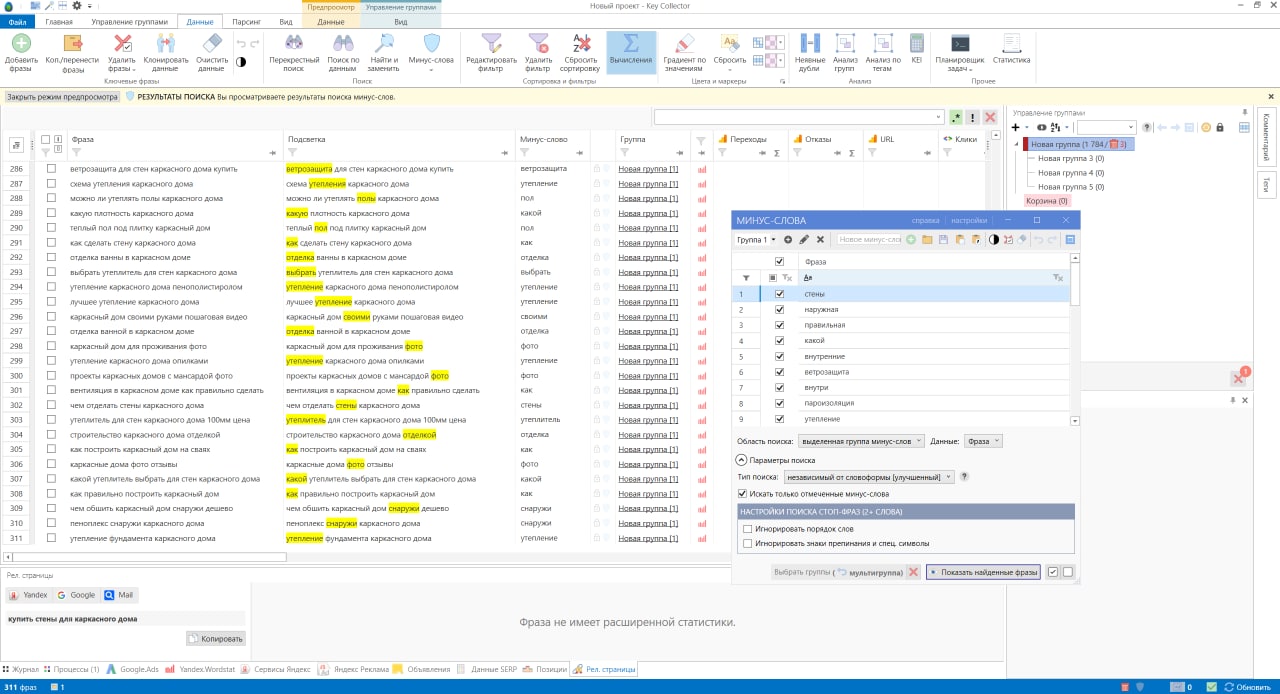Image resolution: width=1280 pixels, height=694 pixels.
Task: Click the Вычисления sigma button
Action: [x=631, y=45]
